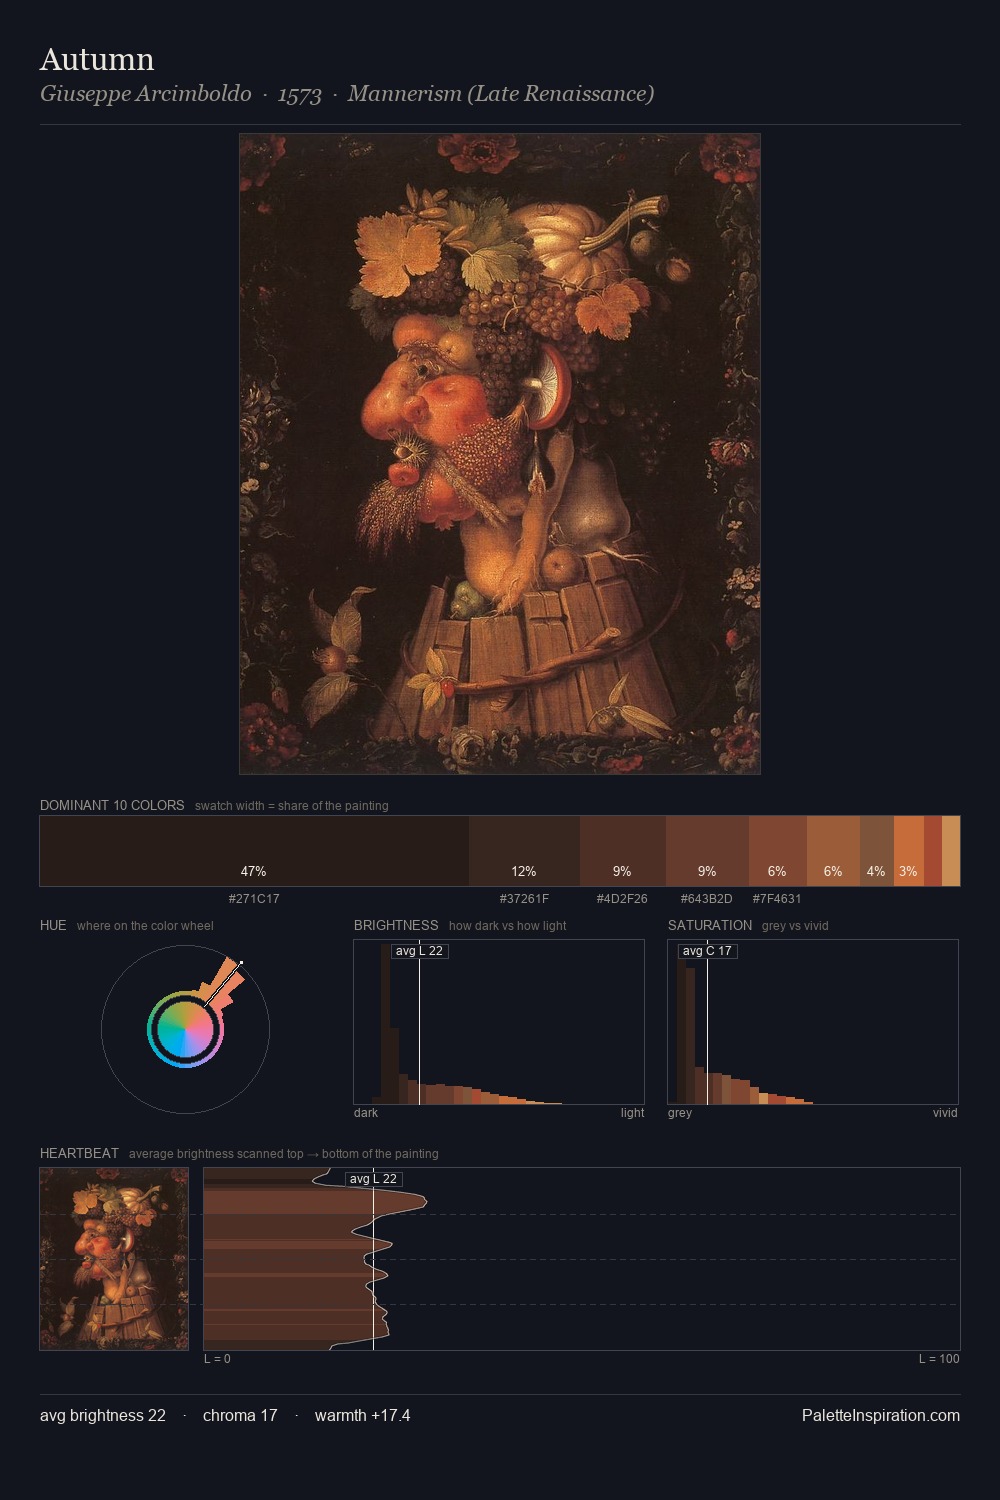Click 'how dark vs how light' caption
Image resolution: width=1000 pixels, height=1500 pixels.
point(507,926)
